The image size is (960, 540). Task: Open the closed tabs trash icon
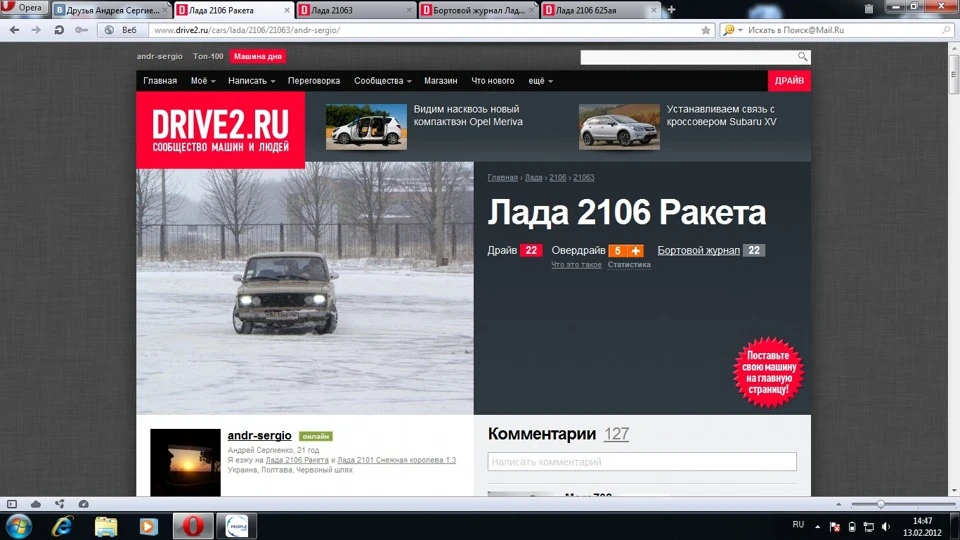[x=869, y=9]
